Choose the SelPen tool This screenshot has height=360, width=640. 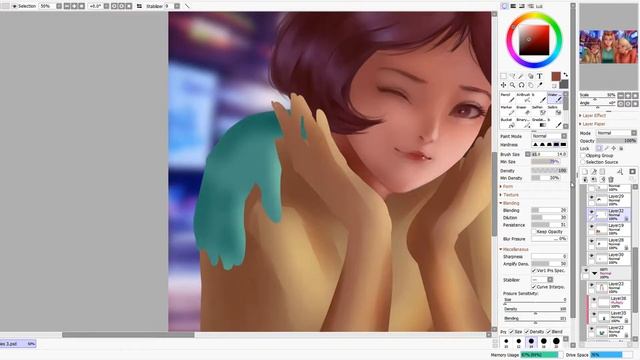[539, 111]
